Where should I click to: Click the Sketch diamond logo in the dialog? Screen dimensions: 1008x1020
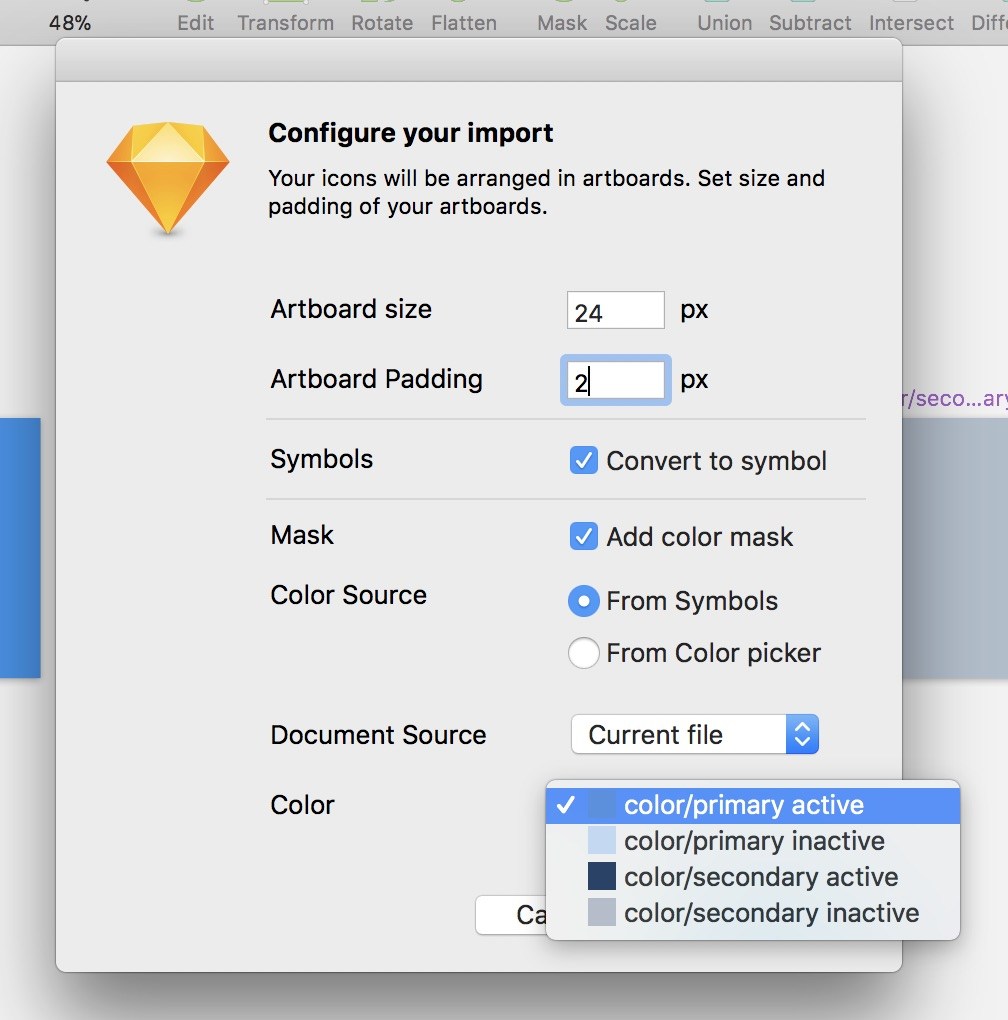pyautogui.click(x=167, y=178)
